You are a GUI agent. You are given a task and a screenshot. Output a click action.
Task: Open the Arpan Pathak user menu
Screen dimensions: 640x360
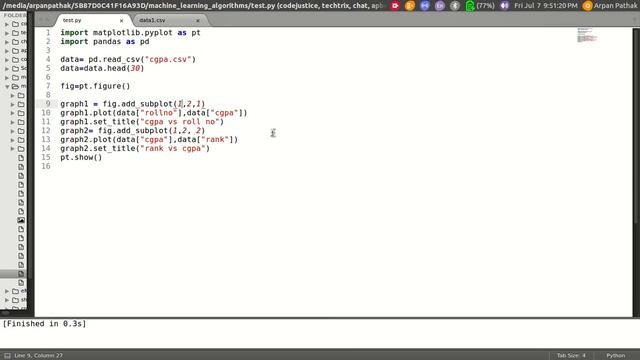coord(610,6)
